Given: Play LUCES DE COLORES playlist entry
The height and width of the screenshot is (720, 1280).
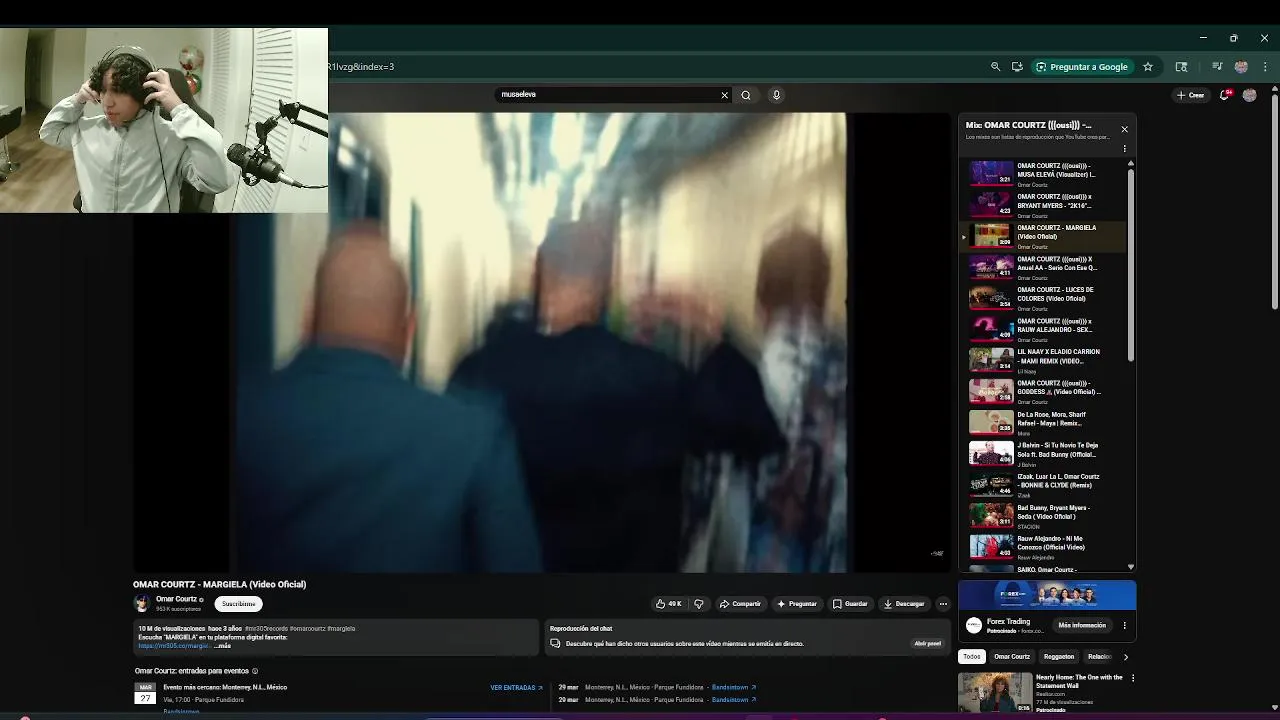Looking at the screenshot, I should coord(1045,298).
